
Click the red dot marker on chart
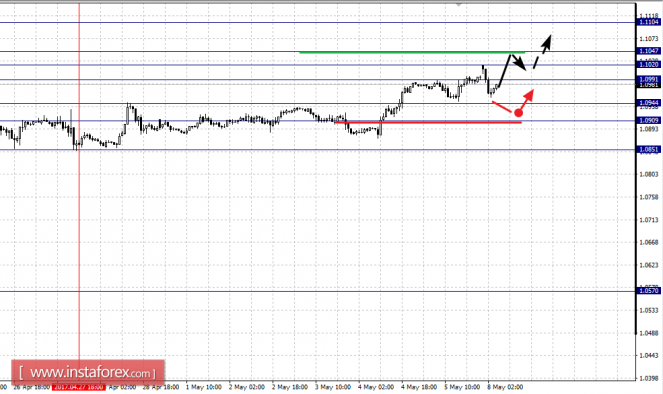pyautogui.click(x=518, y=113)
